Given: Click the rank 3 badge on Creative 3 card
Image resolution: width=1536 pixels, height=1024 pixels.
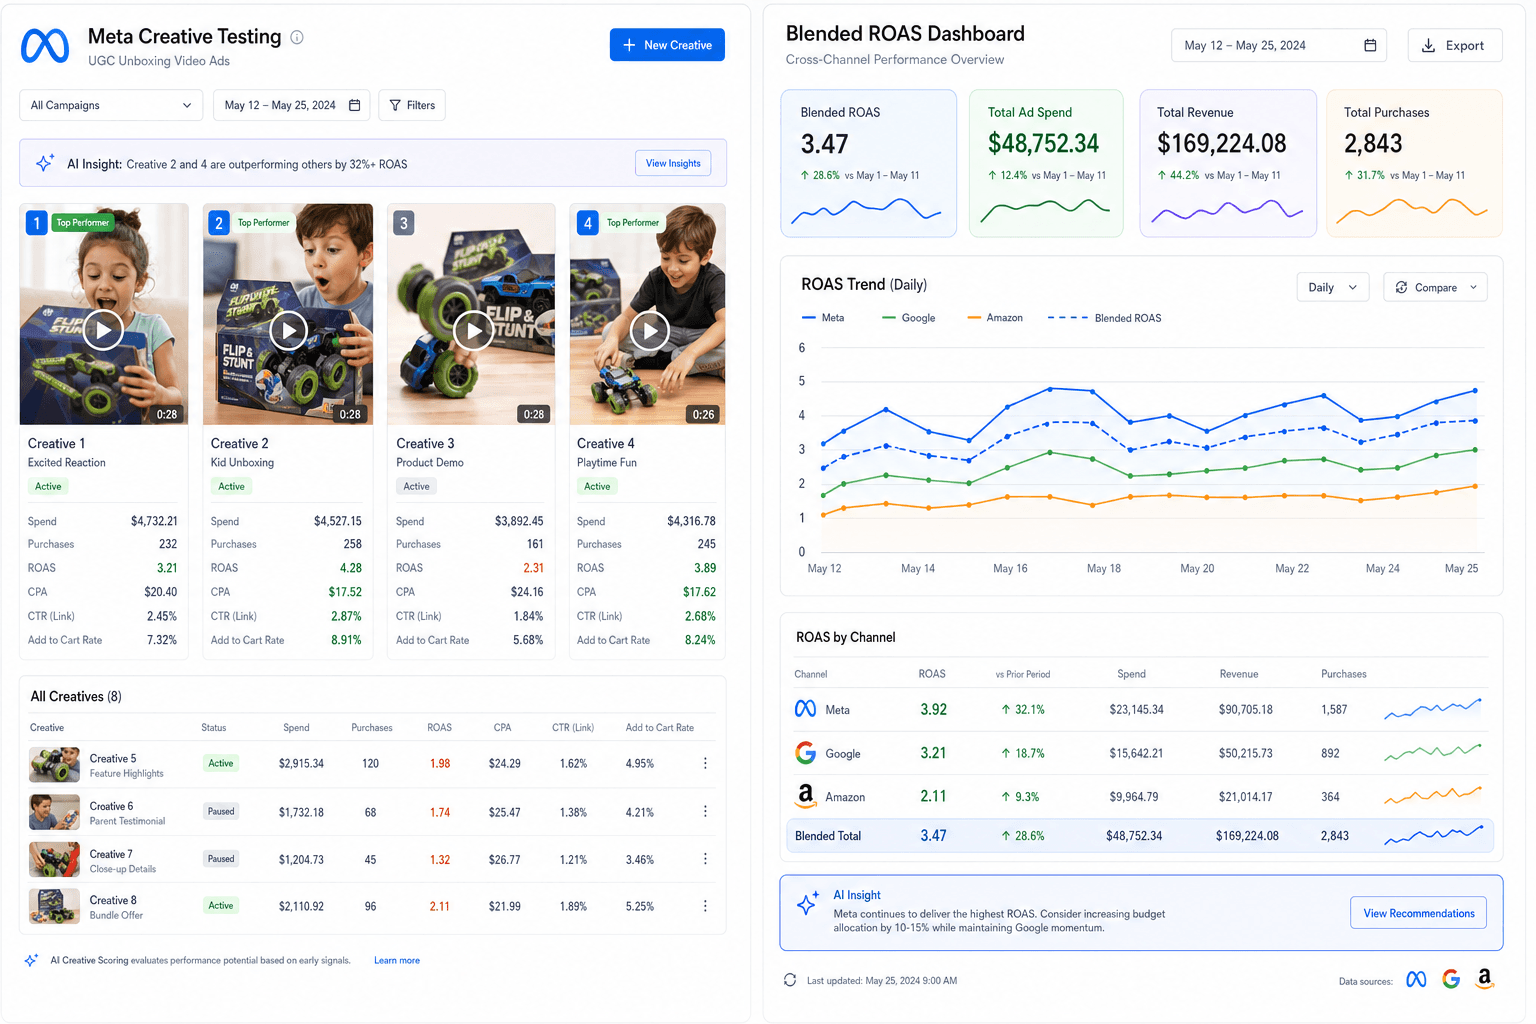Looking at the screenshot, I should (404, 223).
